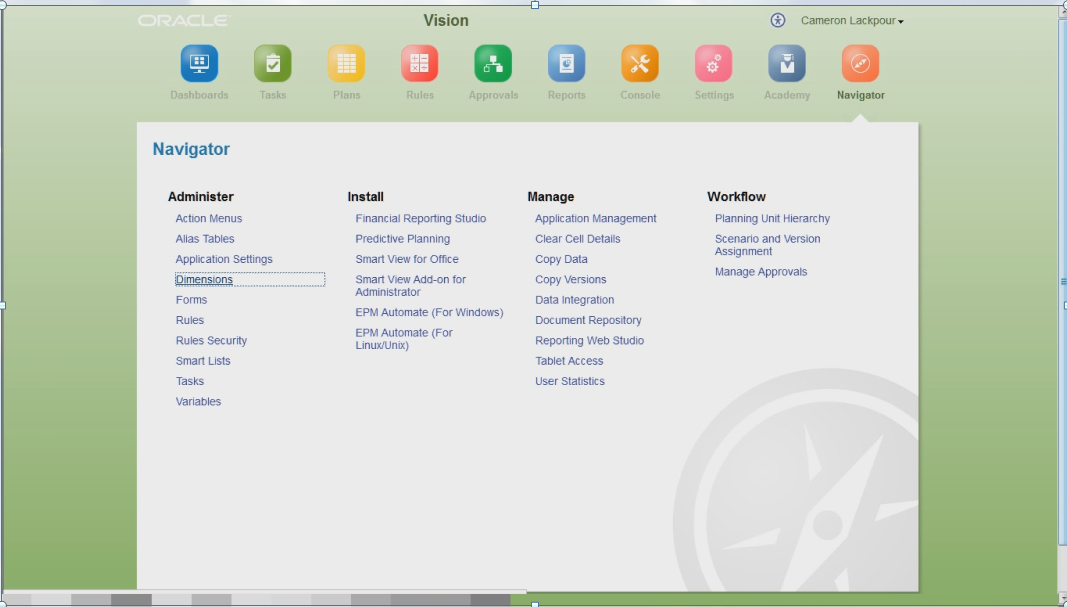The height and width of the screenshot is (607, 1067).
Task: Open Data Integration link
Action: [x=574, y=300]
